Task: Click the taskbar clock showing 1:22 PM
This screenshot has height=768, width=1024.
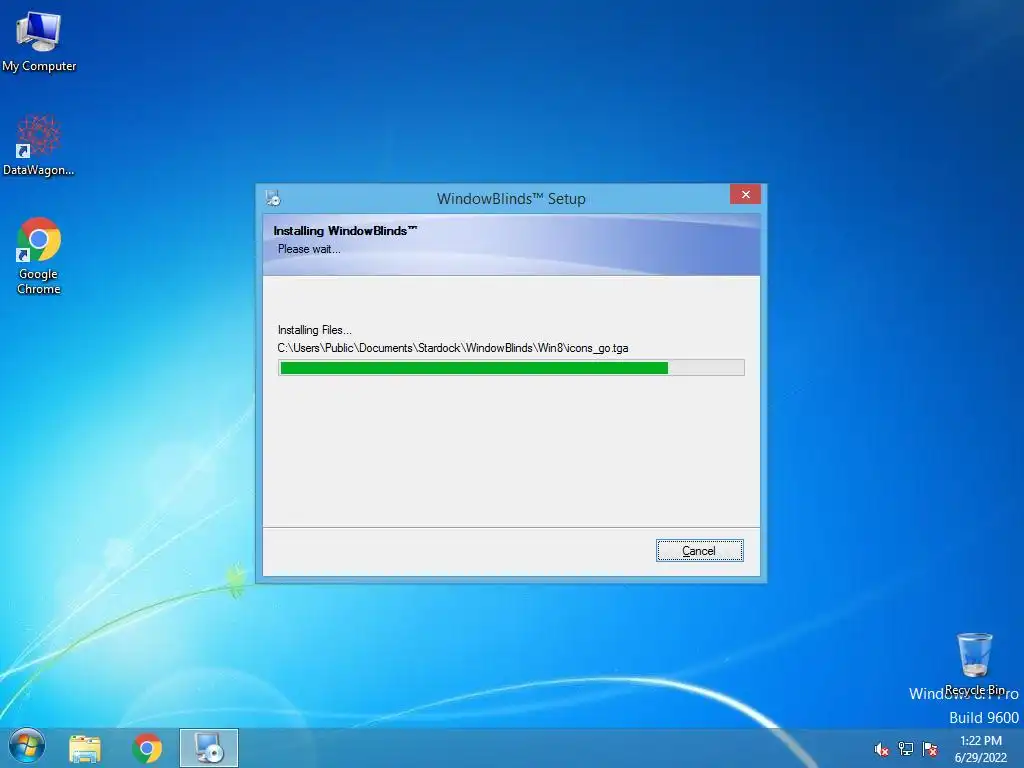Action: point(981,749)
